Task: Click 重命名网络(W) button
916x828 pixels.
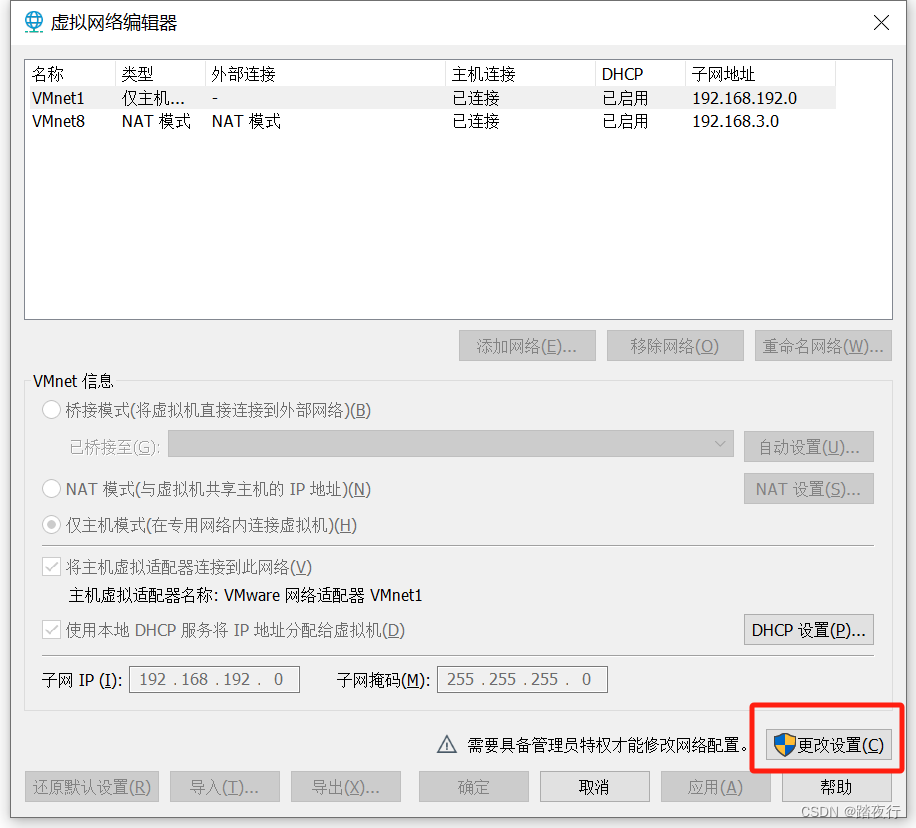Action: click(823, 346)
